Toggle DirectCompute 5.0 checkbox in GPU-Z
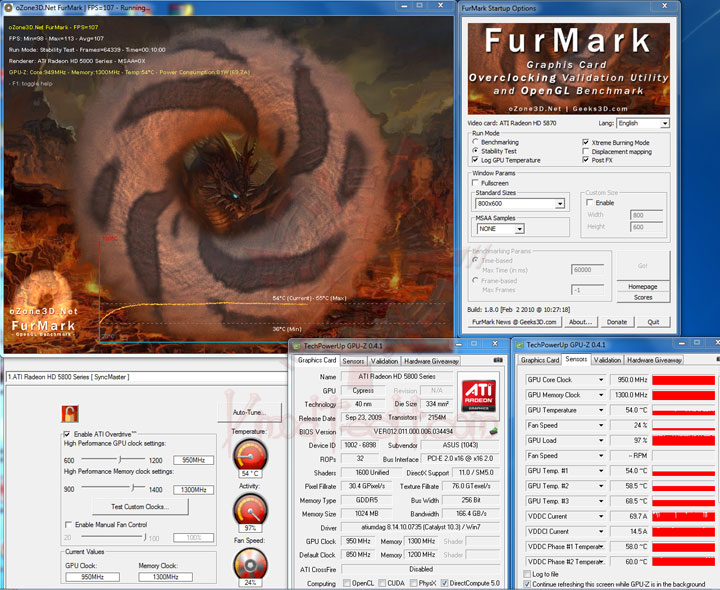 point(444,583)
